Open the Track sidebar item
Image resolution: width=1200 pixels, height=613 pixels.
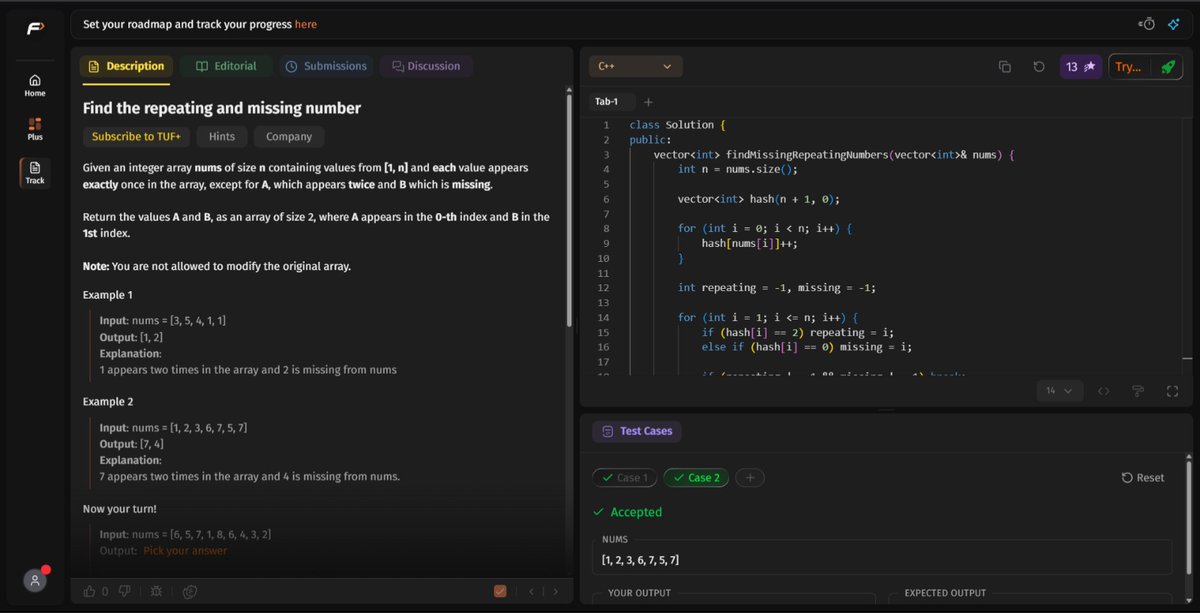pyautogui.click(x=35, y=172)
